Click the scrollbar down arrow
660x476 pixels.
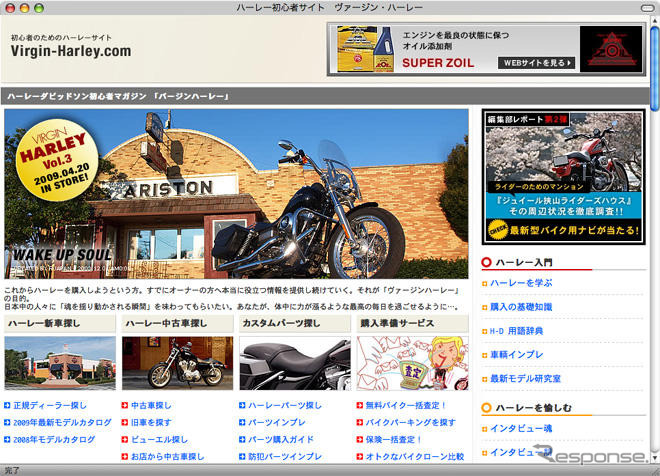point(654,457)
